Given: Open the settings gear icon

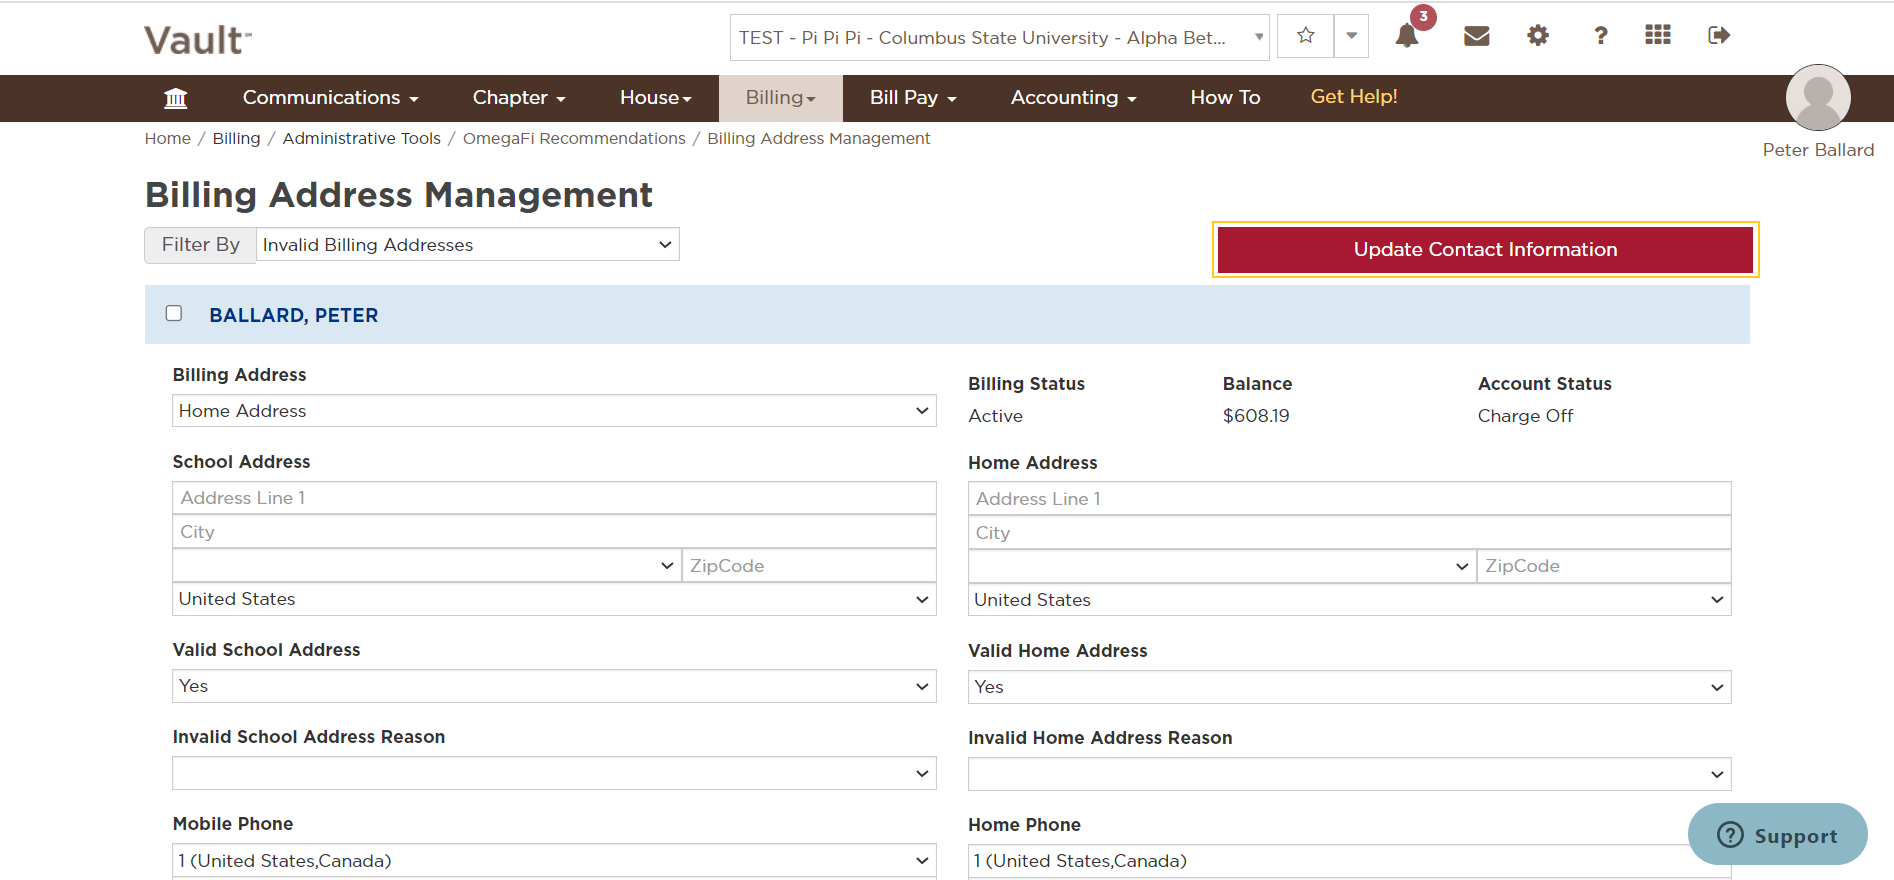Looking at the screenshot, I should pyautogui.click(x=1538, y=36).
